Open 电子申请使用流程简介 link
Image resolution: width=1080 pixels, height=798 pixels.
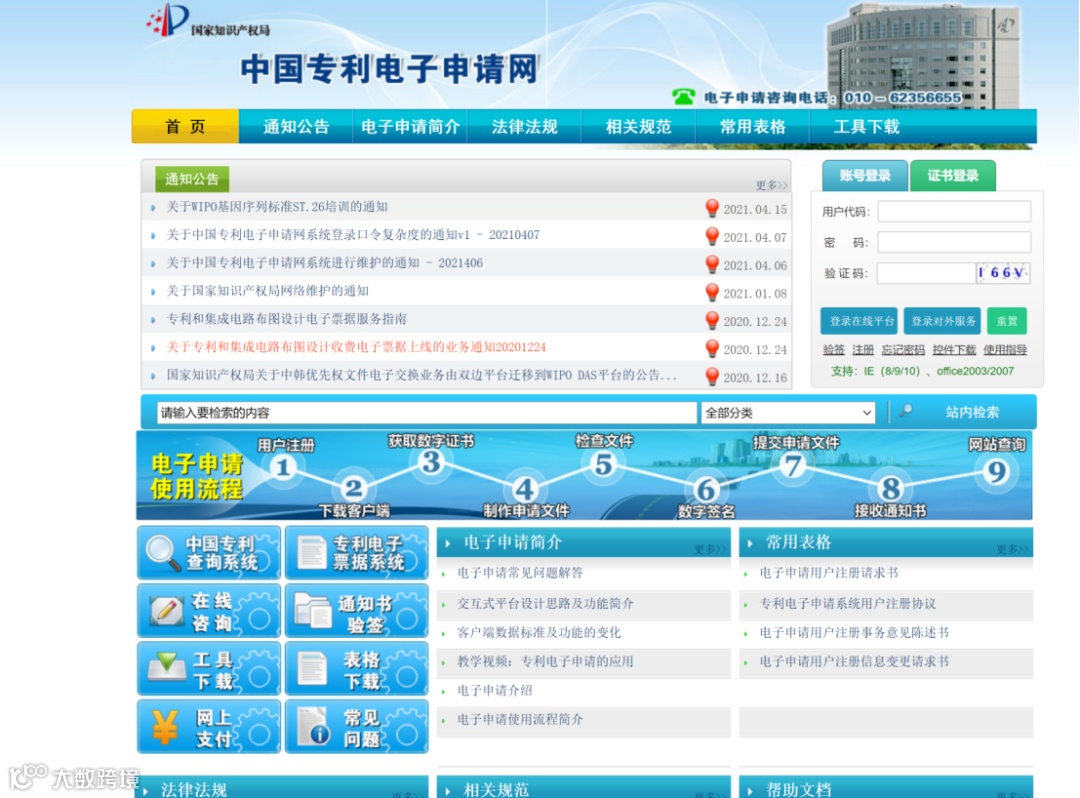click(x=520, y=720)
